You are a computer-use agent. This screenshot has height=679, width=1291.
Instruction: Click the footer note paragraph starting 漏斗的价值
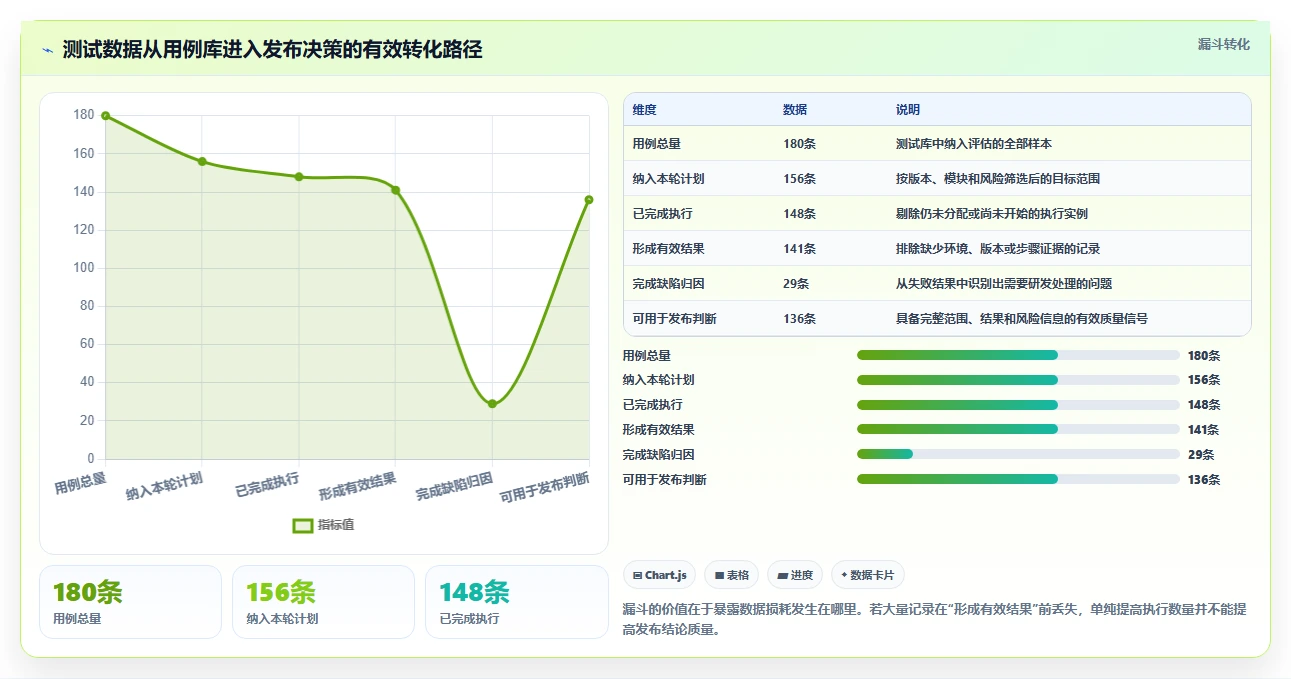pyautogui.click(x=934, y=619)
